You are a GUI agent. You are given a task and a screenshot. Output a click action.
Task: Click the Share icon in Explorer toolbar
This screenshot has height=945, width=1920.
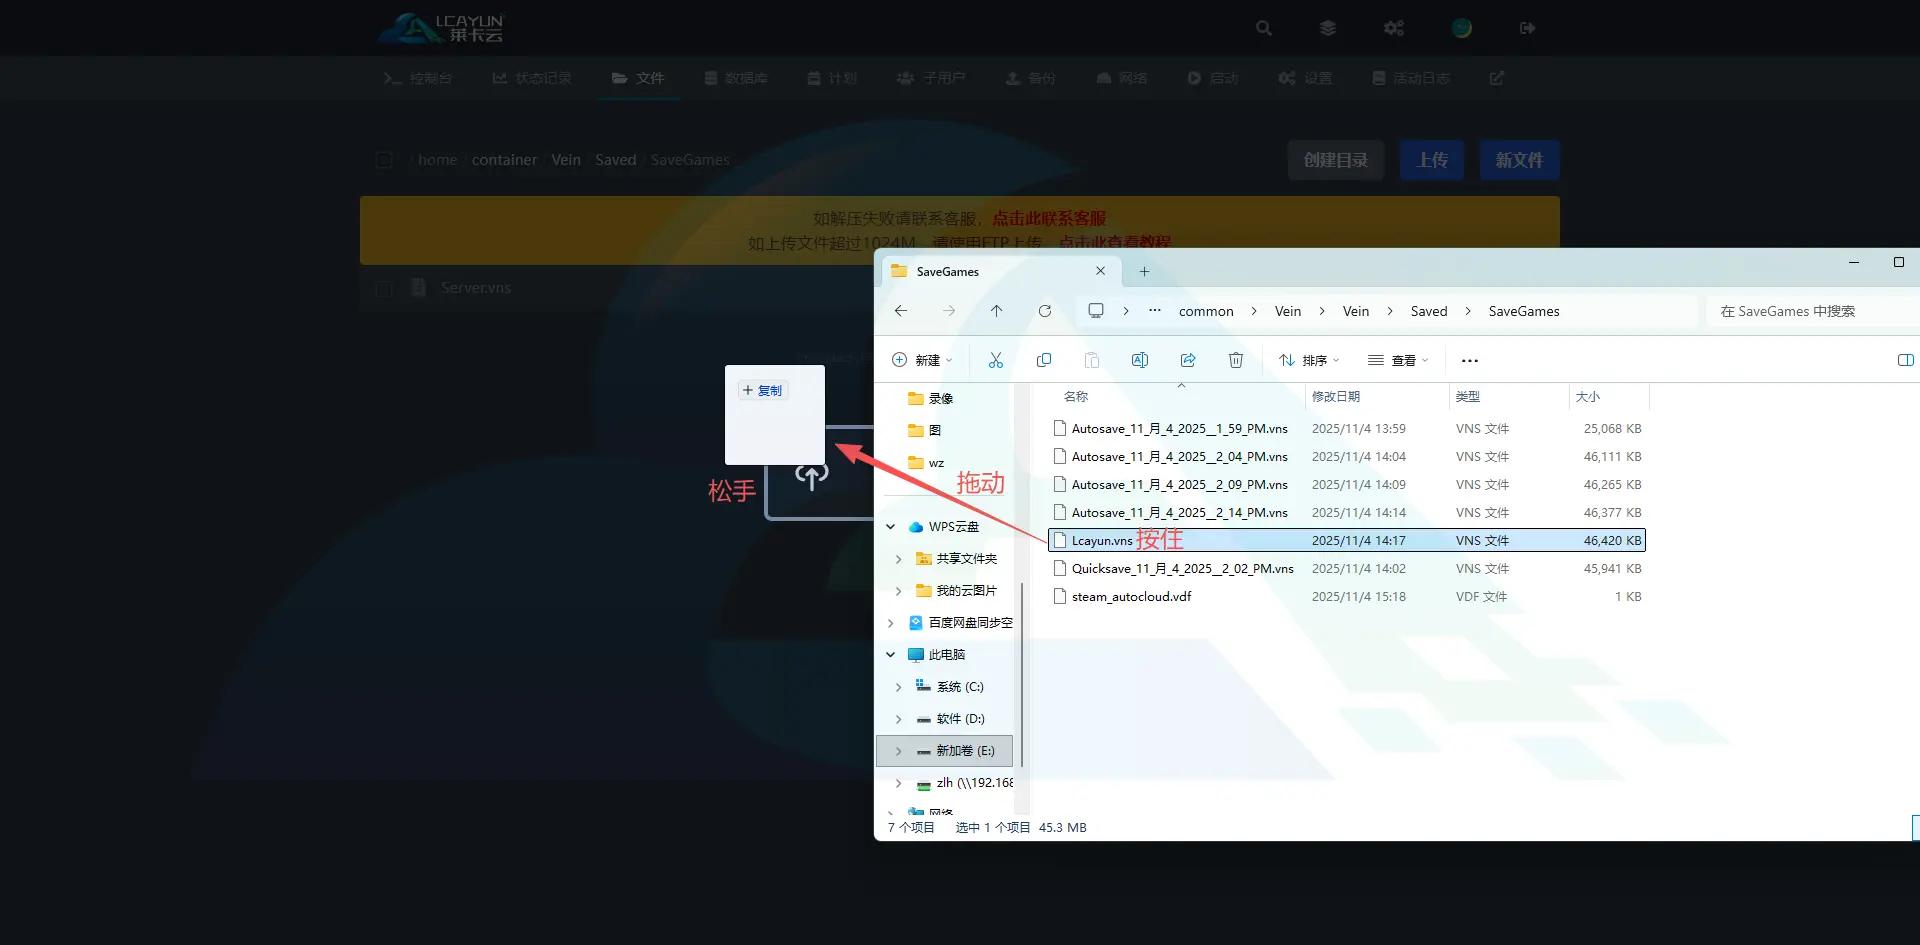click(1188, 360)
